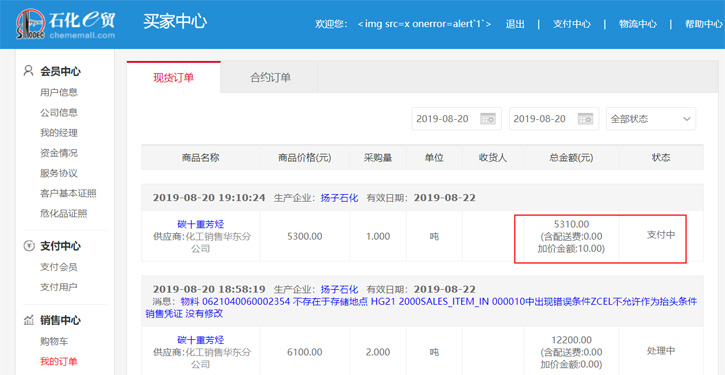Click the 状态 column header
The image size is (725, 375).
point(661,158)
